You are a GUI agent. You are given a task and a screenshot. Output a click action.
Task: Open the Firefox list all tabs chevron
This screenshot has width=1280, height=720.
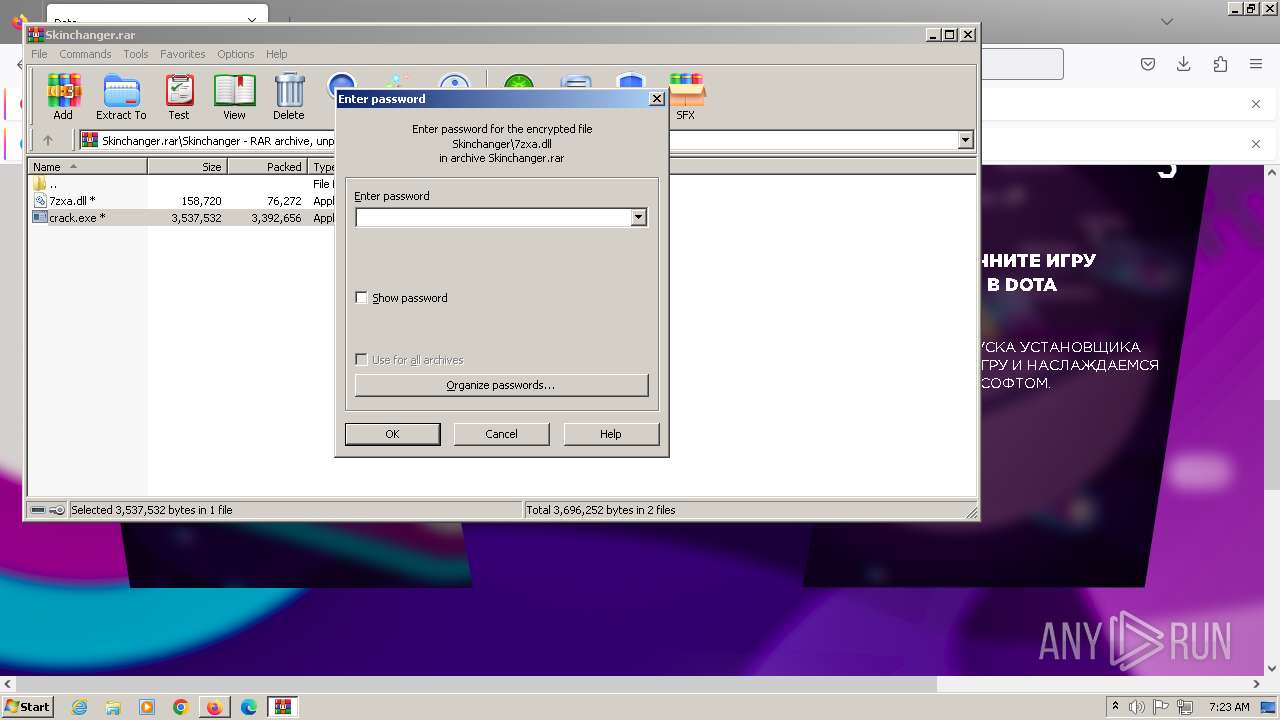1167,21
